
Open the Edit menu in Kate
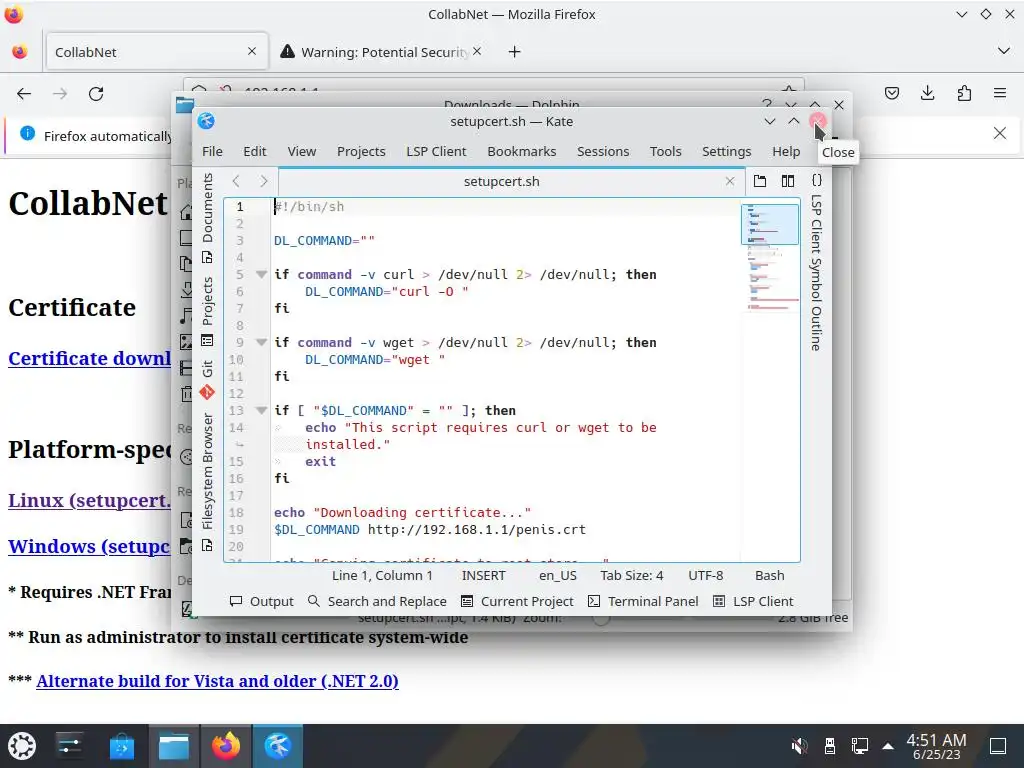[x=255, y=152]
